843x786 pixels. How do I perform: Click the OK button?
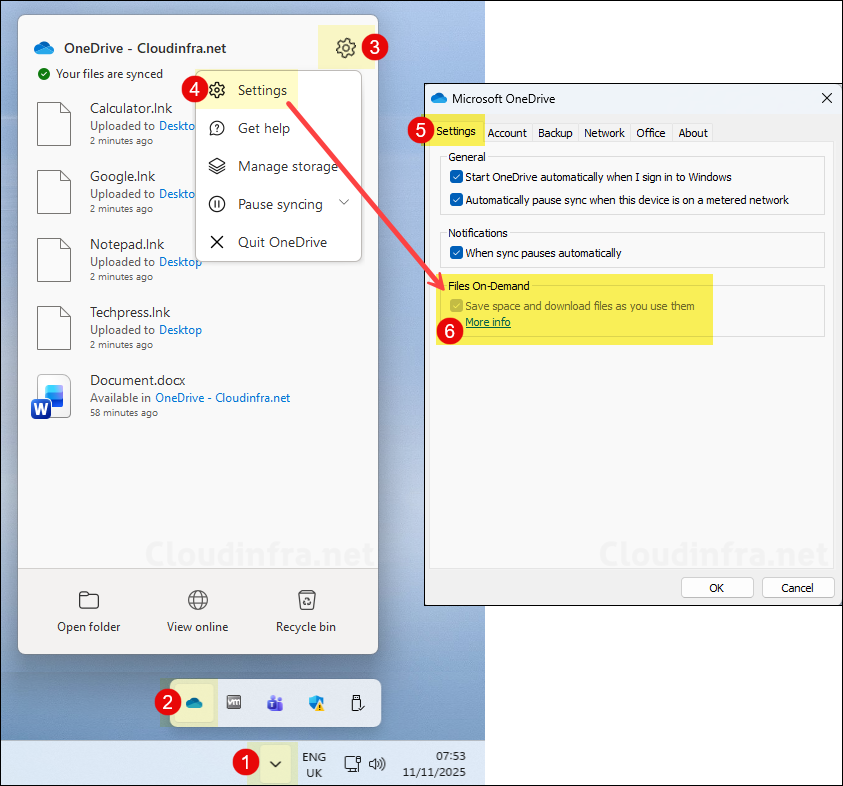click(x=717, y=587)
